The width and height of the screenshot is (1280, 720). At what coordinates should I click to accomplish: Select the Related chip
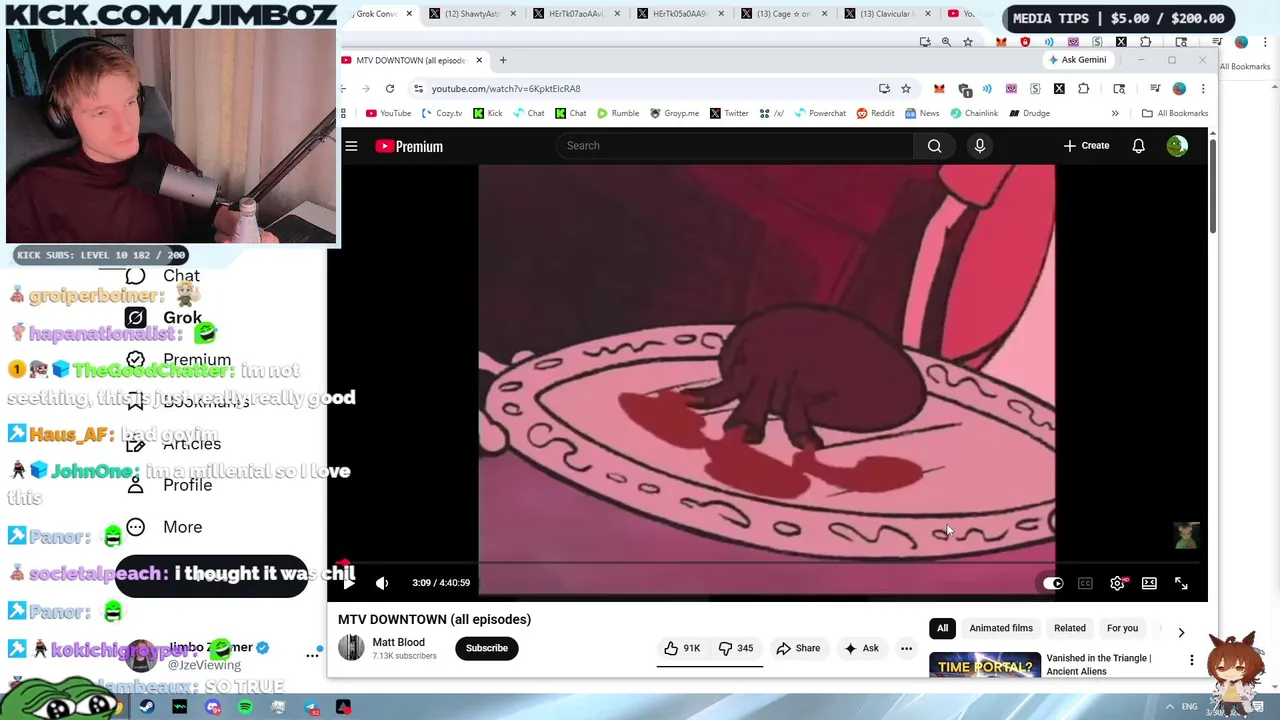coord(1069,628)
